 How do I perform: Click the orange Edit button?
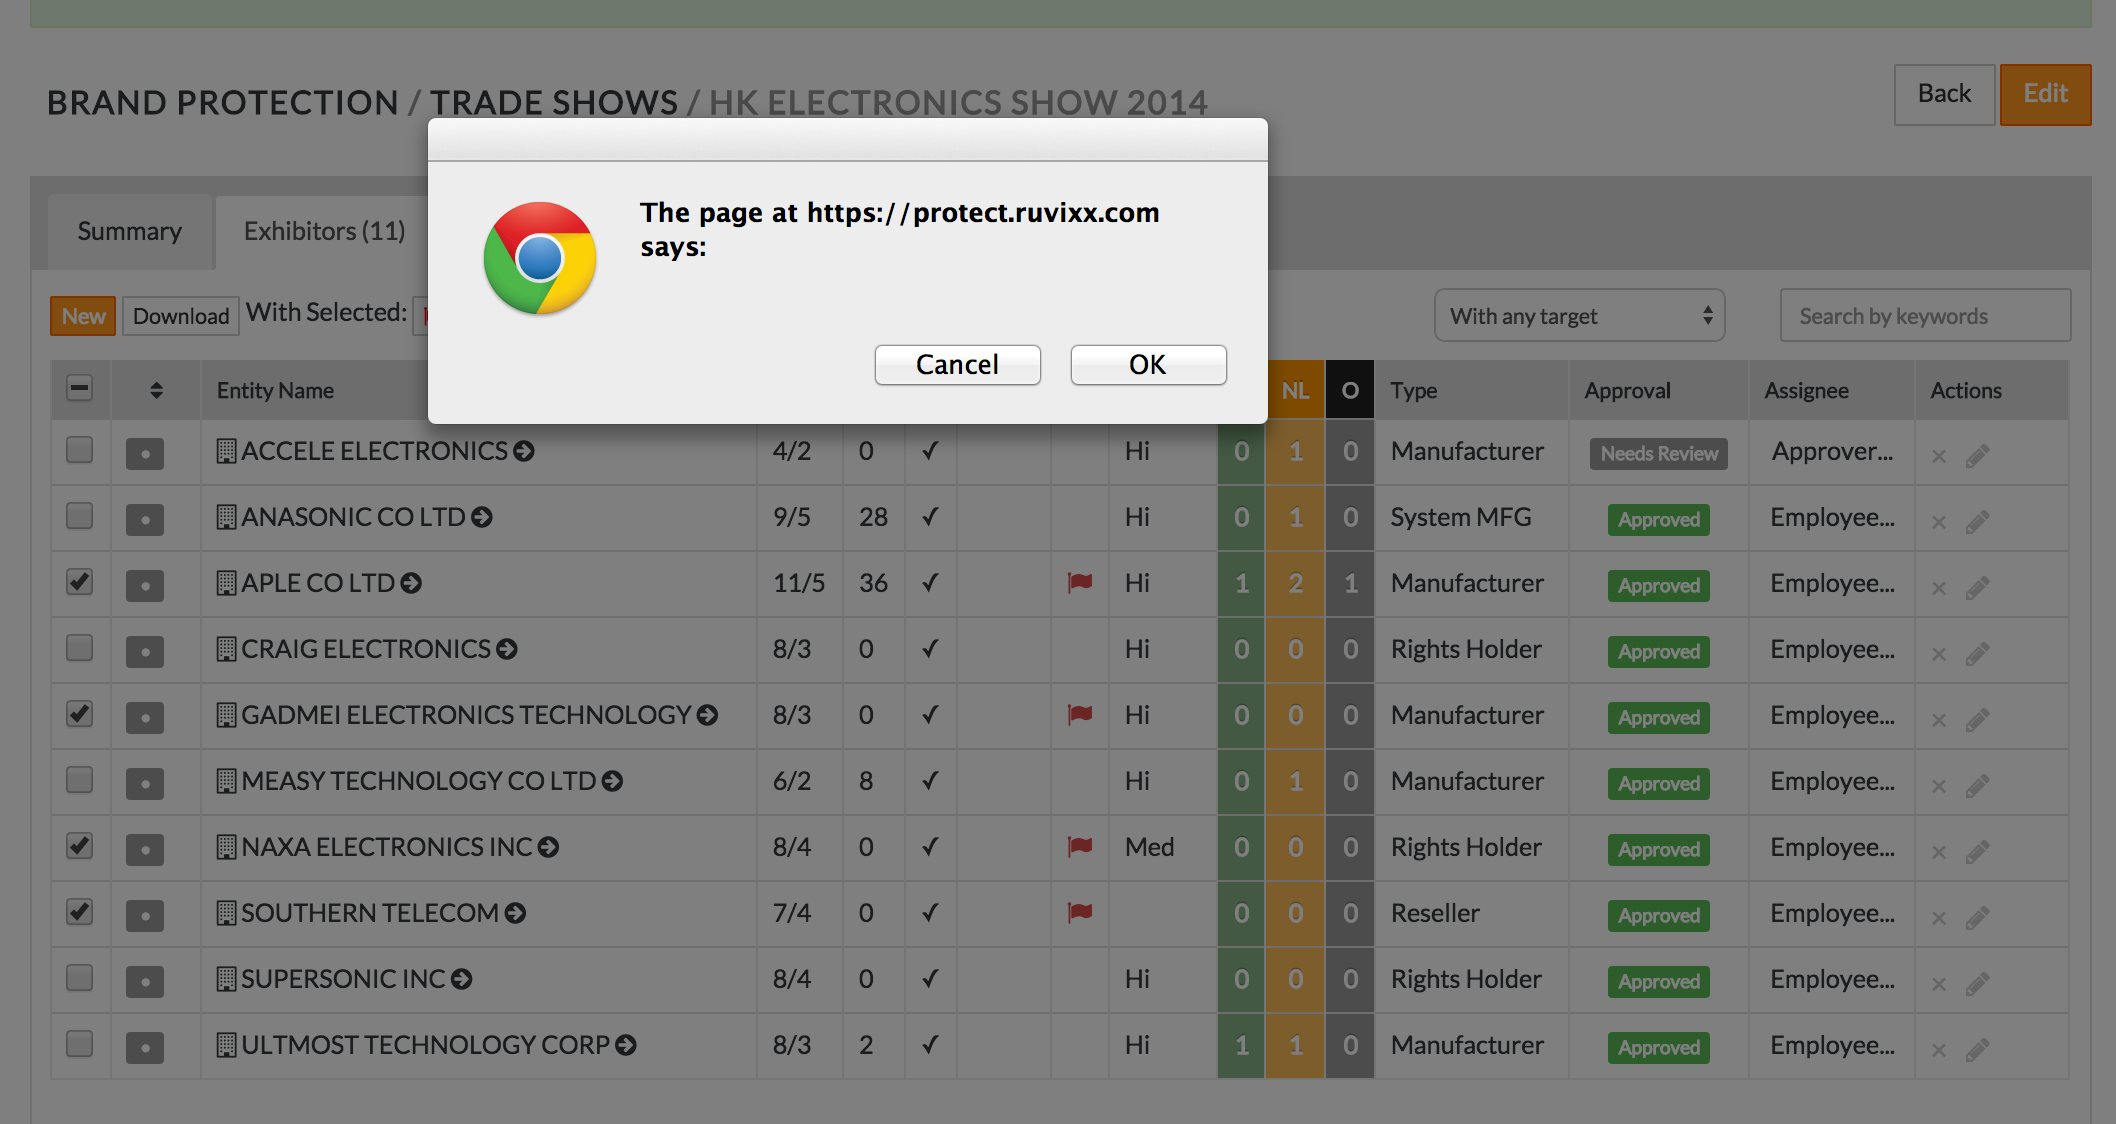pyautogui.click(x=2044, y=94)
